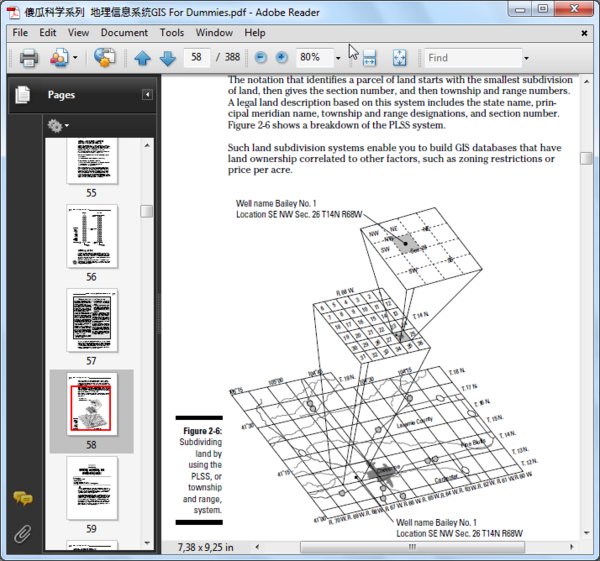Expand the Find options dropdown

[517, 58]
